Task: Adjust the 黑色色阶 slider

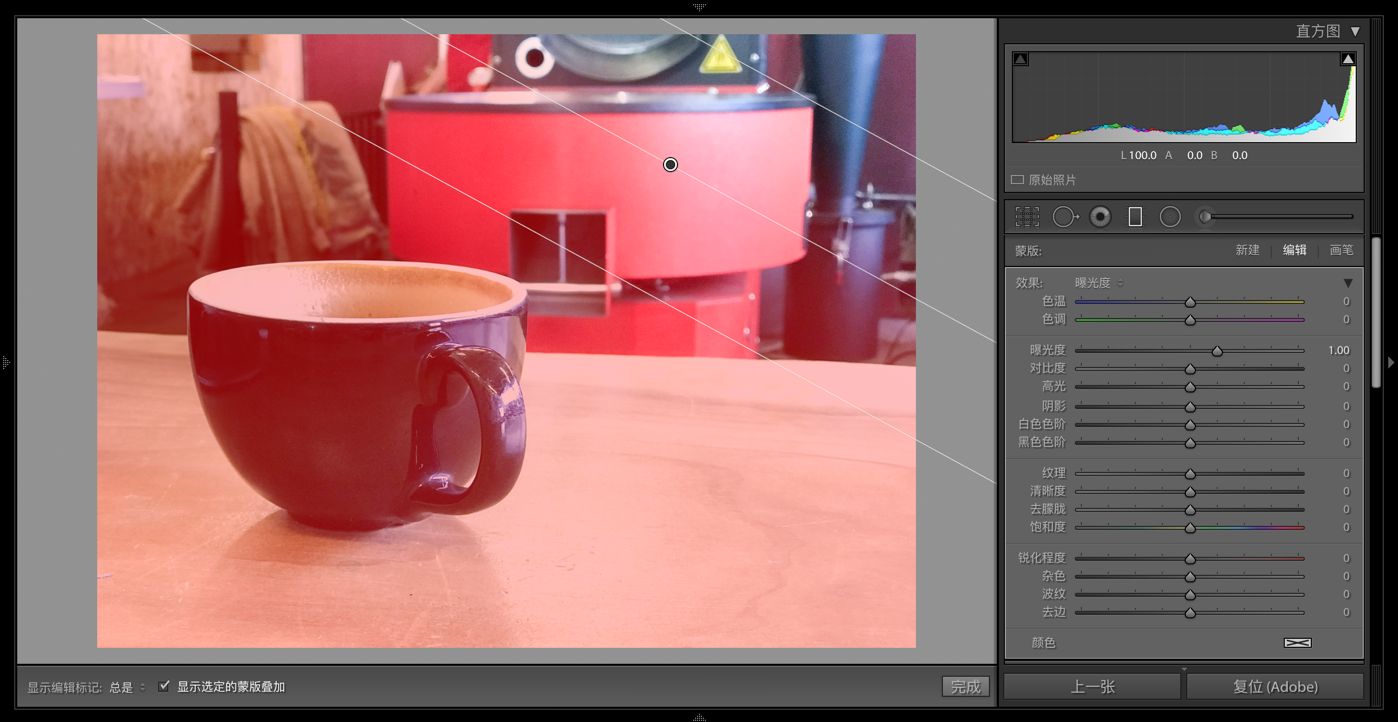Action: click(x=1190, y=442)
